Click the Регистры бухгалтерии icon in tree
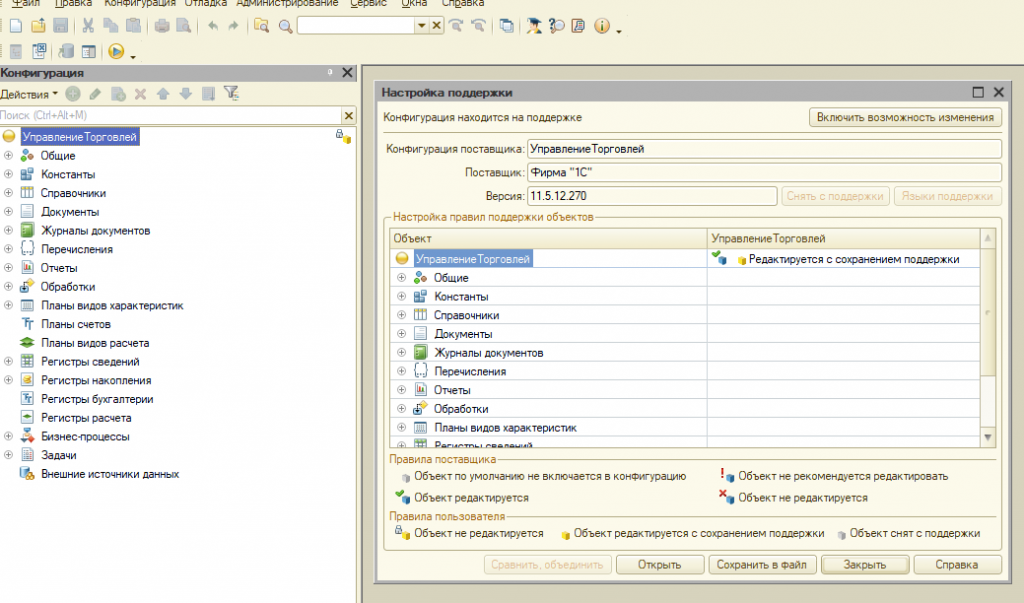Image resolution: width=1024 pixels, height=603 pixels. (x=28, y=399)
